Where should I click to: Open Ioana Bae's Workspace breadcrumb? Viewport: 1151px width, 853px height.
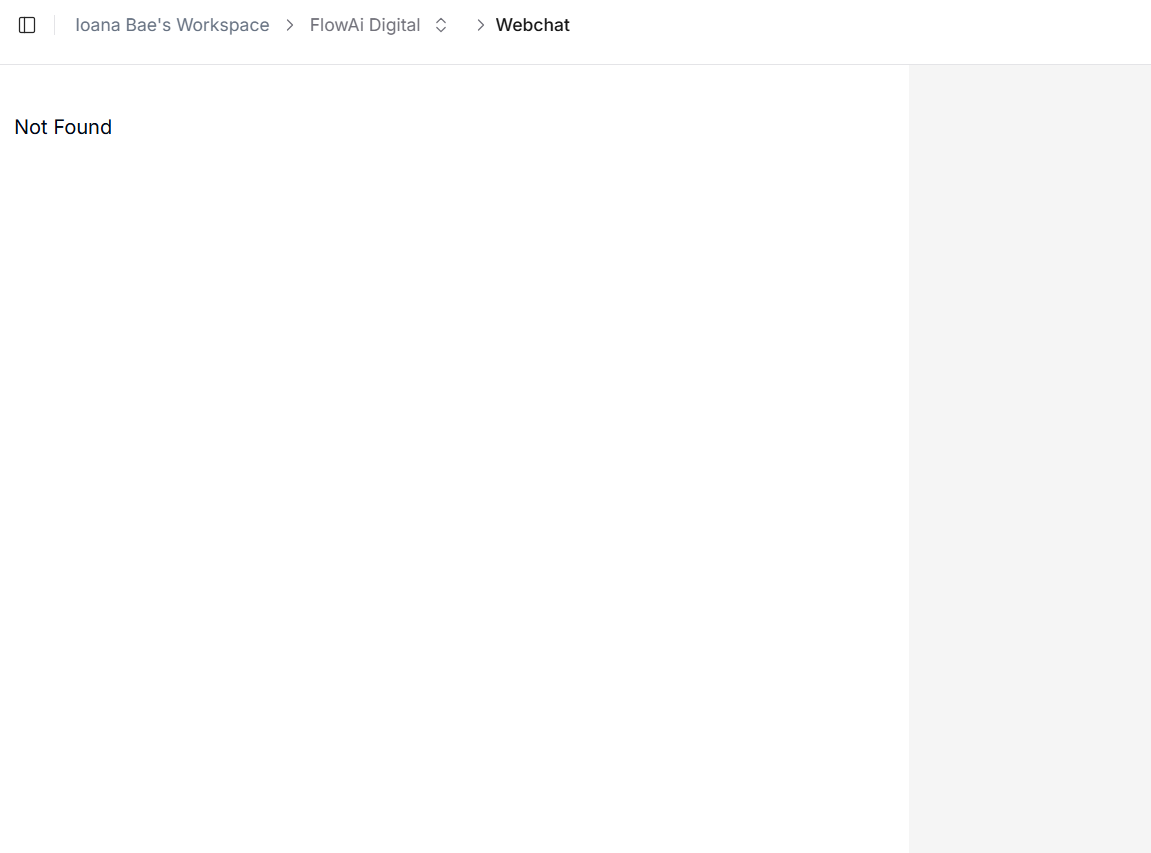[x=172, y=25]
